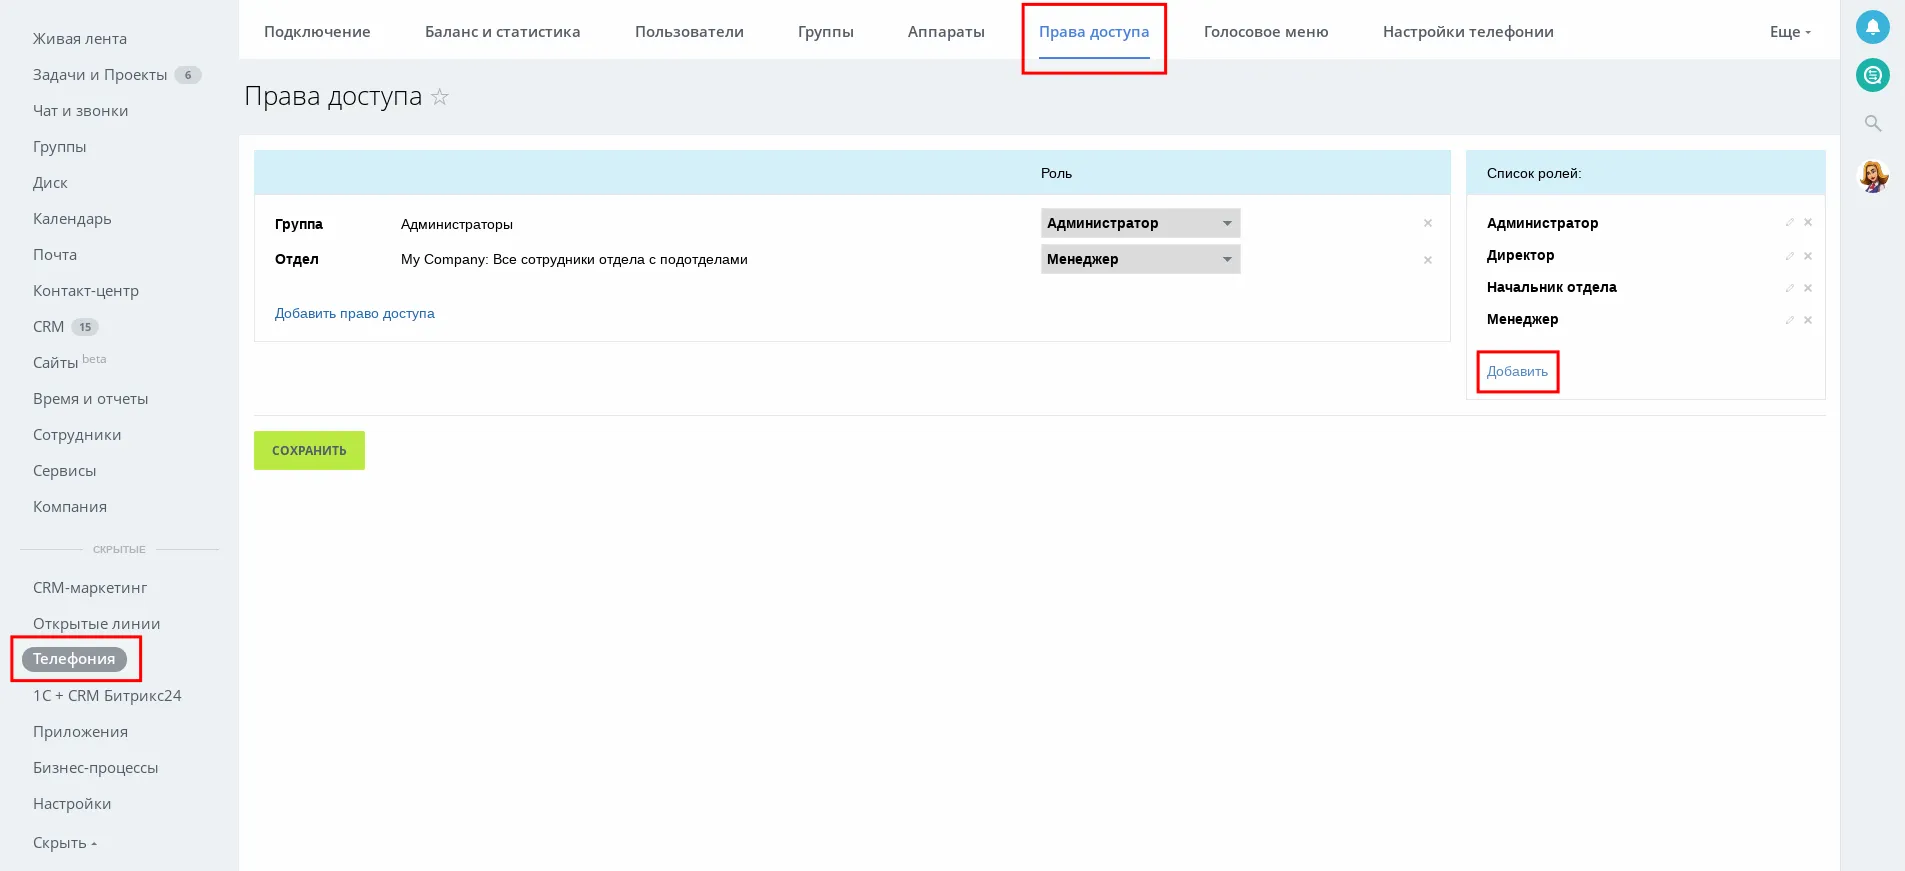This screenshot has height=871, width=1905.
Task: Click the search magnifier icon
Action: click(1872, 124)
